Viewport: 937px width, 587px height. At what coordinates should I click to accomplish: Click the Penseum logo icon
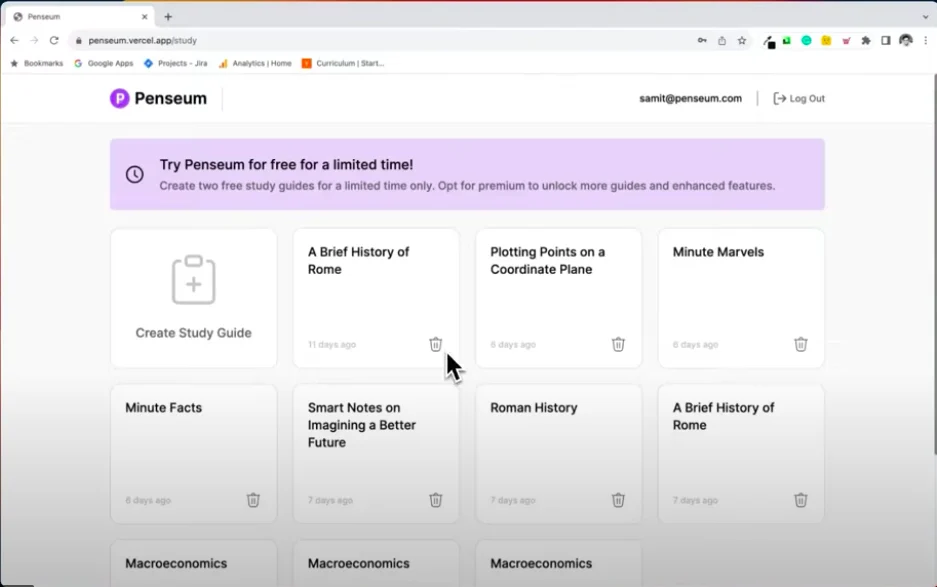(120, 98)
